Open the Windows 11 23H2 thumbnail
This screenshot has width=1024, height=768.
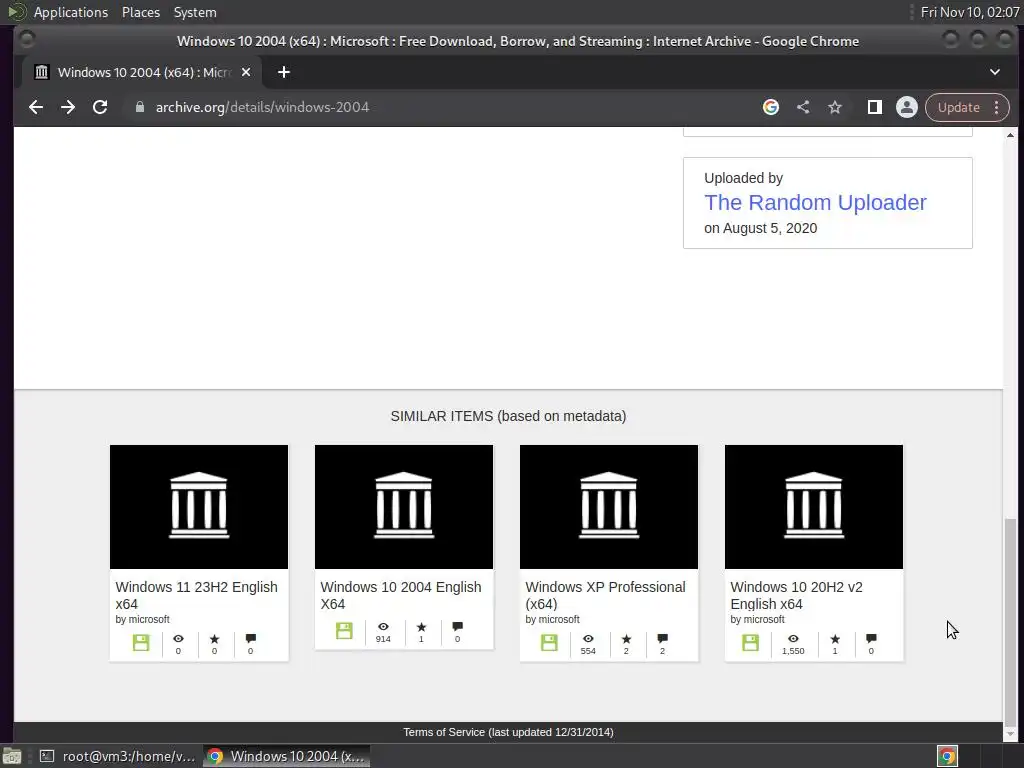pyautogui.click(x=199, y=507)
